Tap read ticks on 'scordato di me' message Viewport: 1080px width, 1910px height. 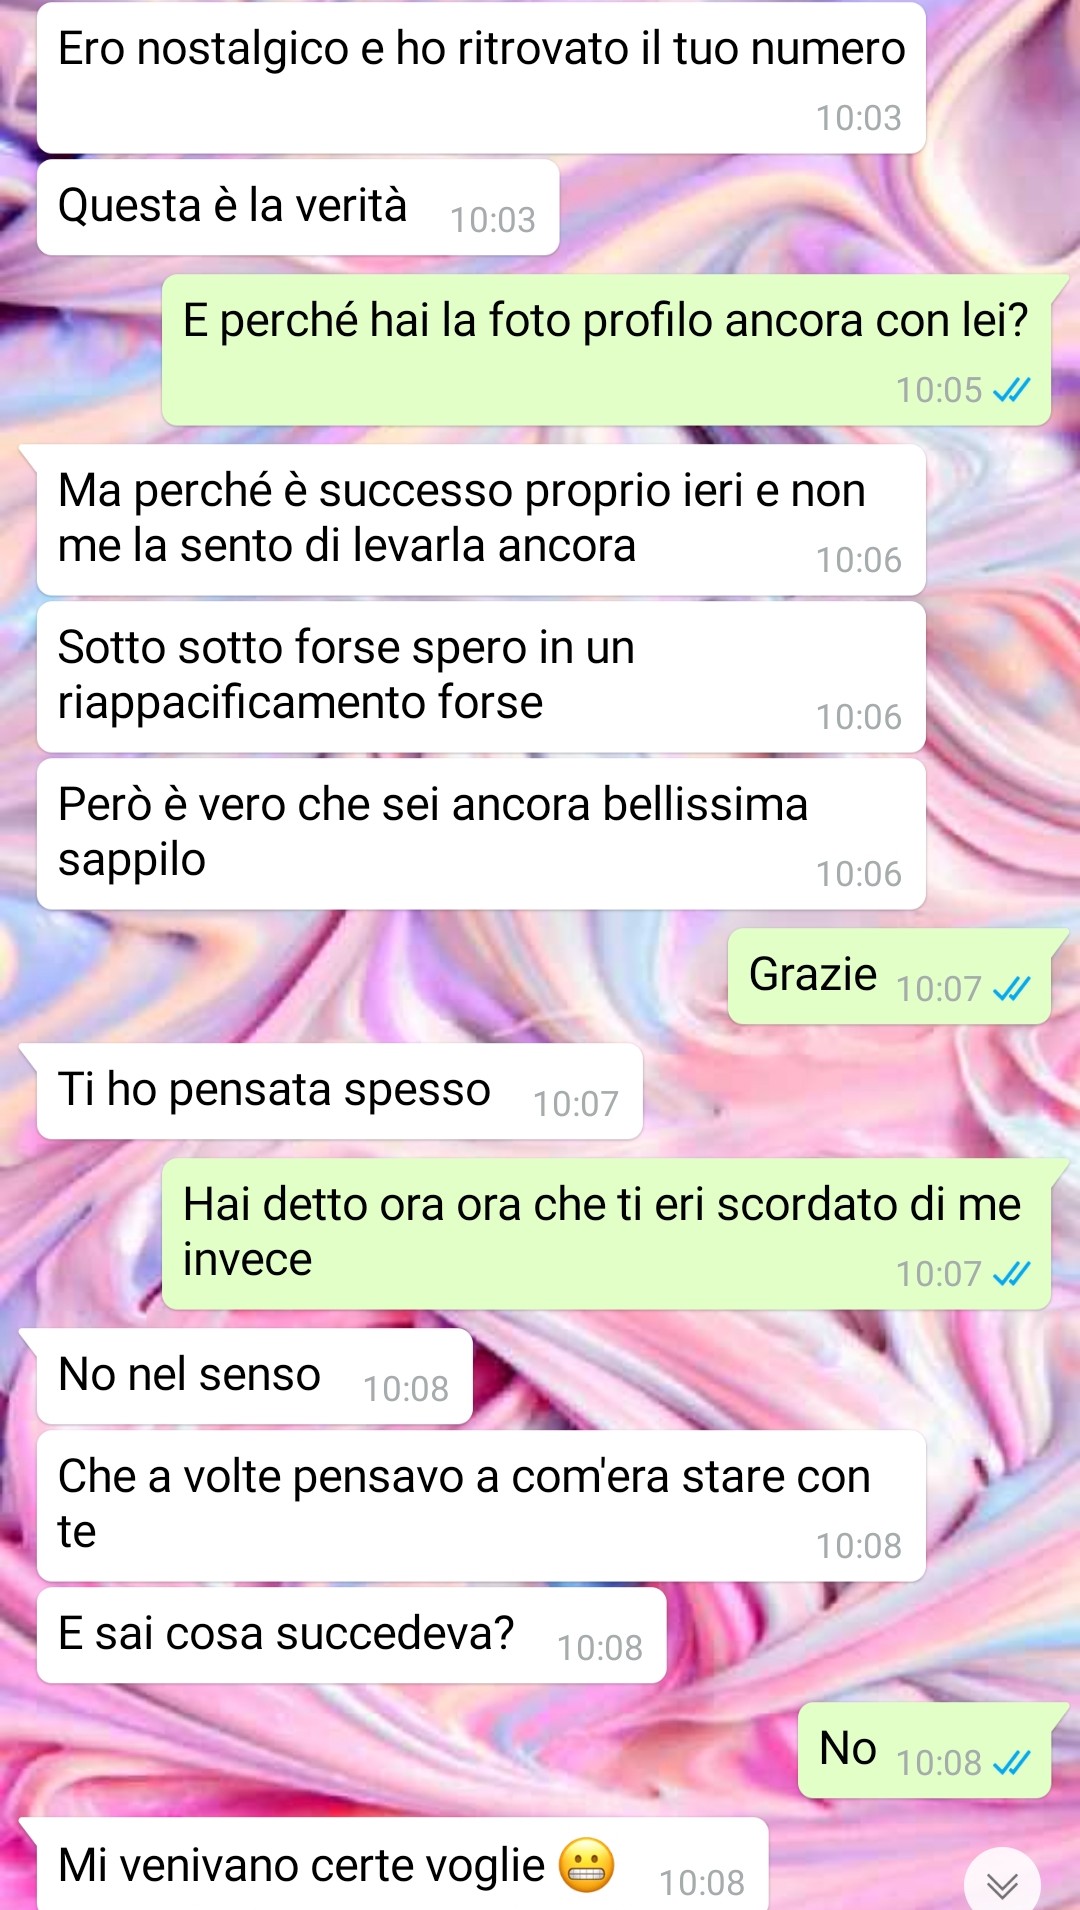coord(1011,1274)
